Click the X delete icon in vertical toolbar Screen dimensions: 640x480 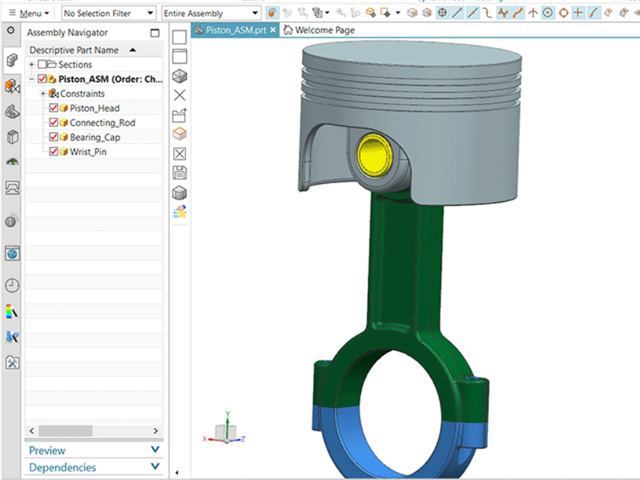point(180,95)
